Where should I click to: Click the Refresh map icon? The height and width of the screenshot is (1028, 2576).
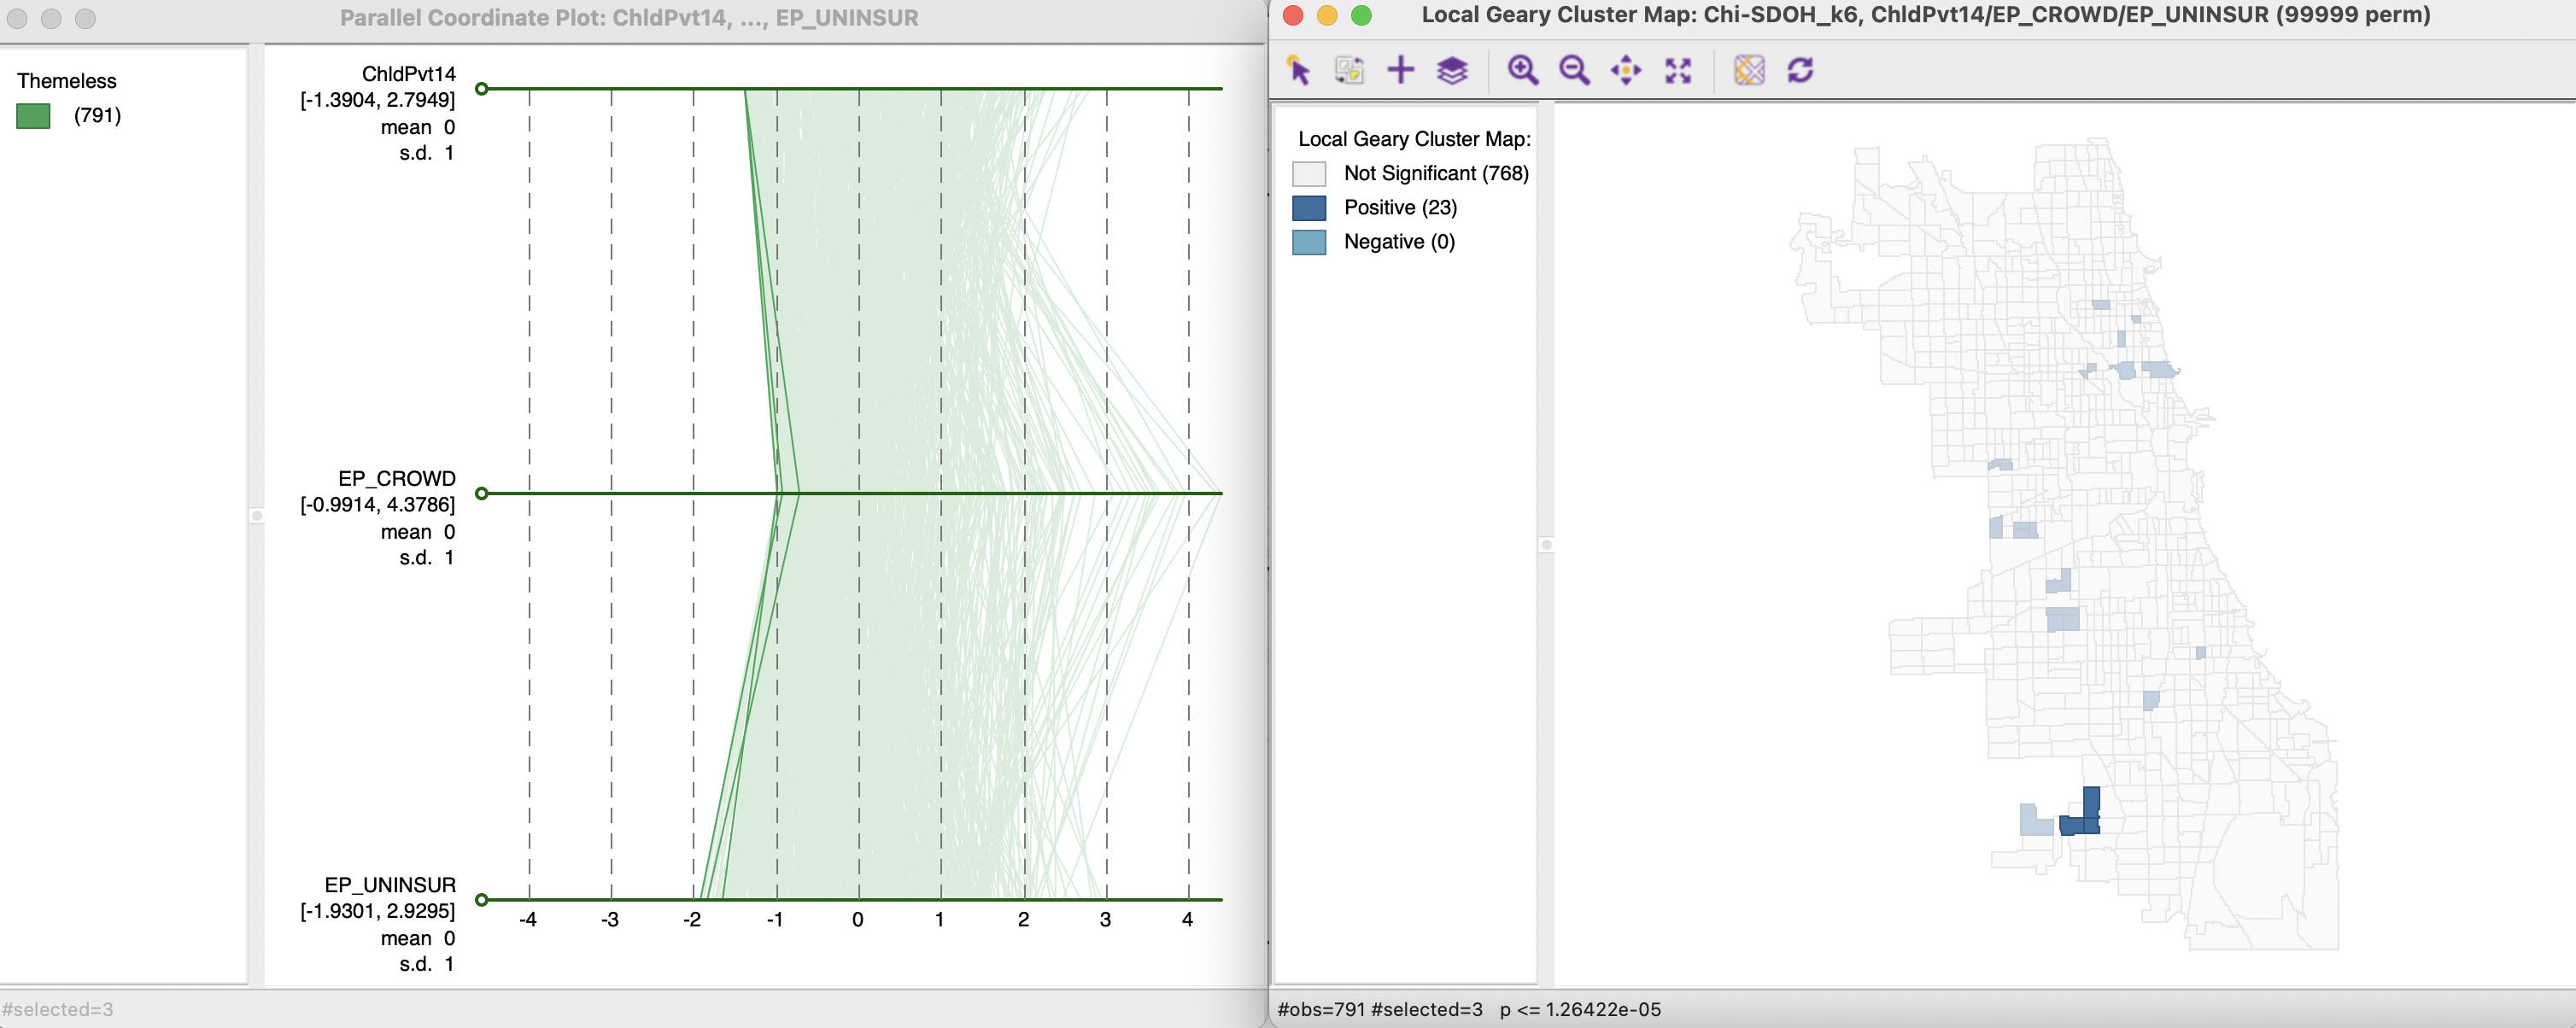(1800, 70)
